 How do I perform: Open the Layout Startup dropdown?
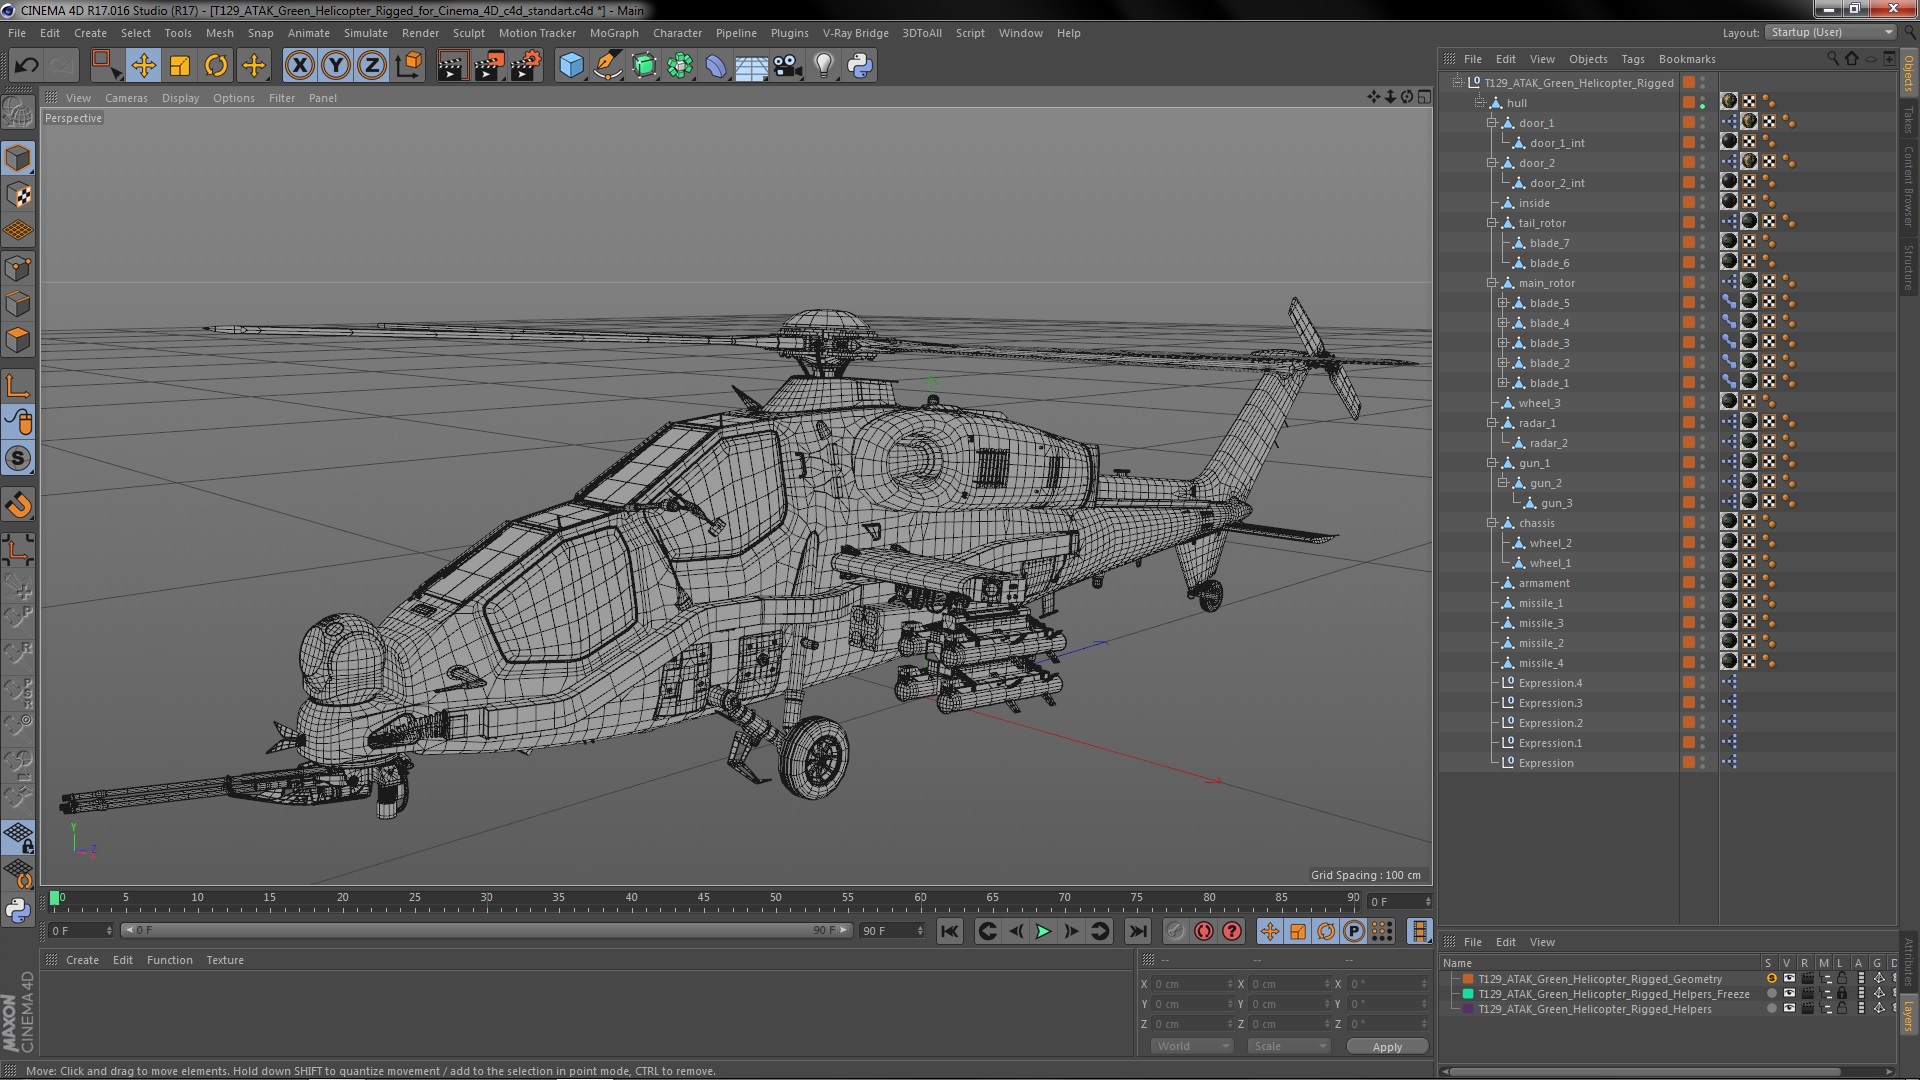[x=1830, y=32]
